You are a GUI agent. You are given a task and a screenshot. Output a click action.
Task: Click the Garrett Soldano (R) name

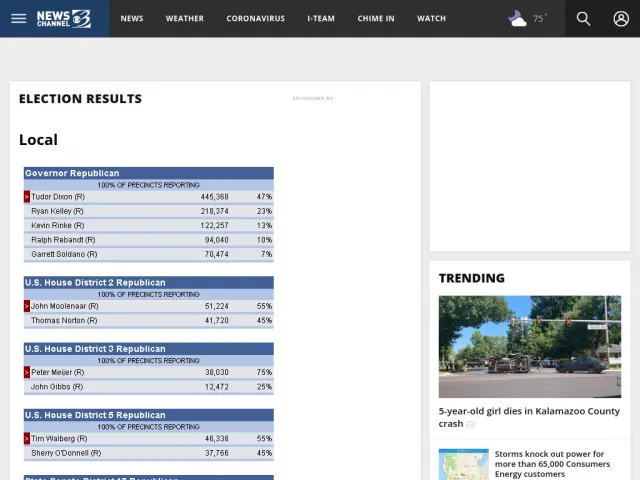(64, 254)
